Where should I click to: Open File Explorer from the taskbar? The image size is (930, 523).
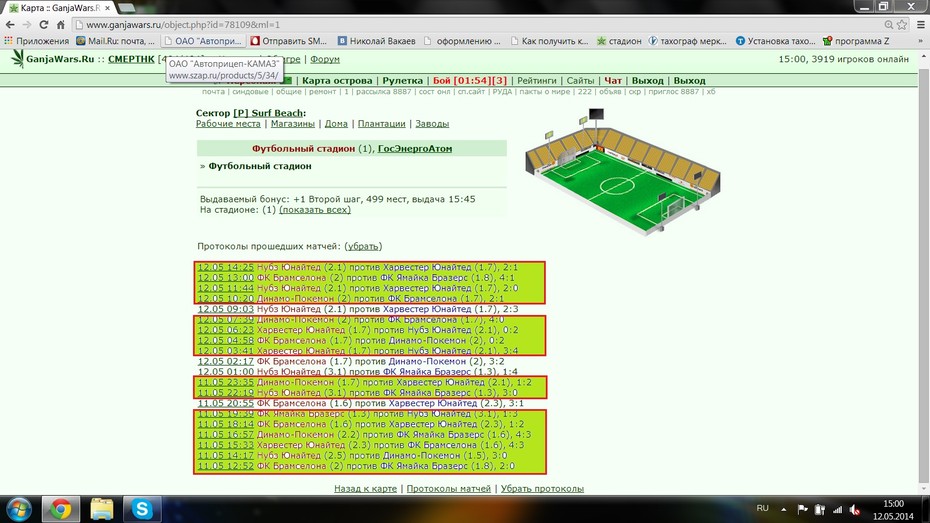(x=101, y=509)
